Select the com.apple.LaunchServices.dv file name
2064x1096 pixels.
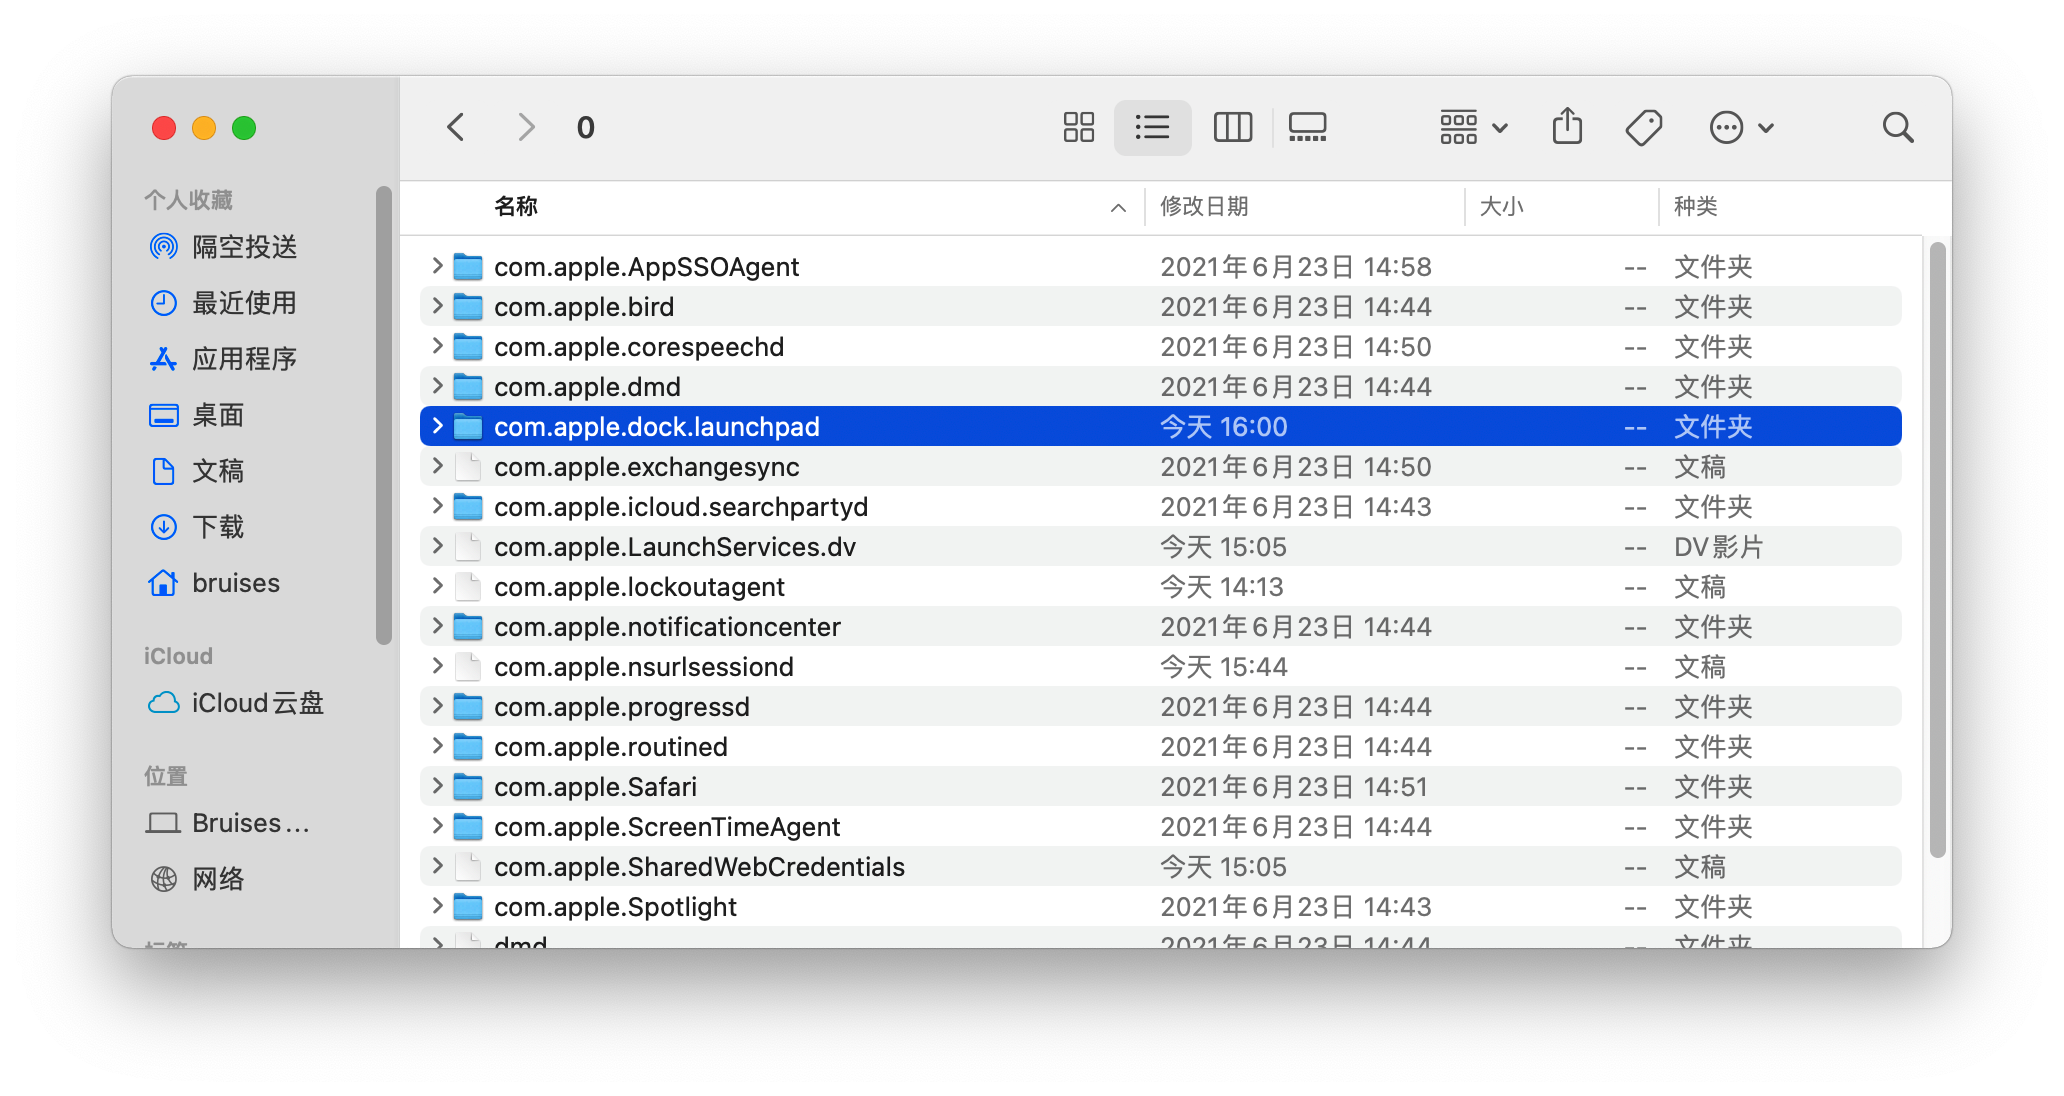[x=675, y=547]
